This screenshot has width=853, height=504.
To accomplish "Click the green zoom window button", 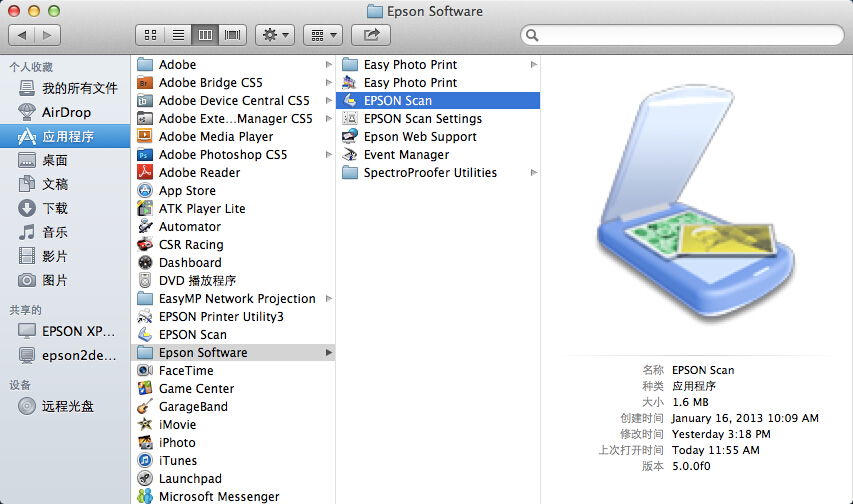I will (54, 11).
